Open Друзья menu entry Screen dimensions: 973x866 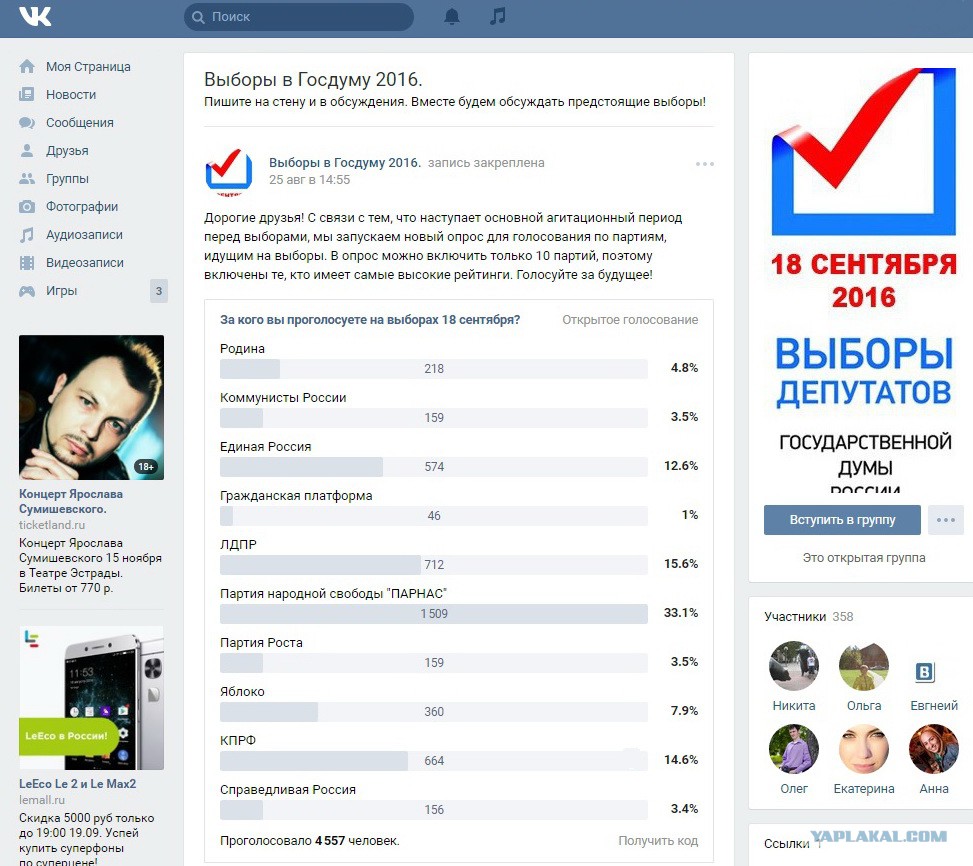tap(67, 150)
